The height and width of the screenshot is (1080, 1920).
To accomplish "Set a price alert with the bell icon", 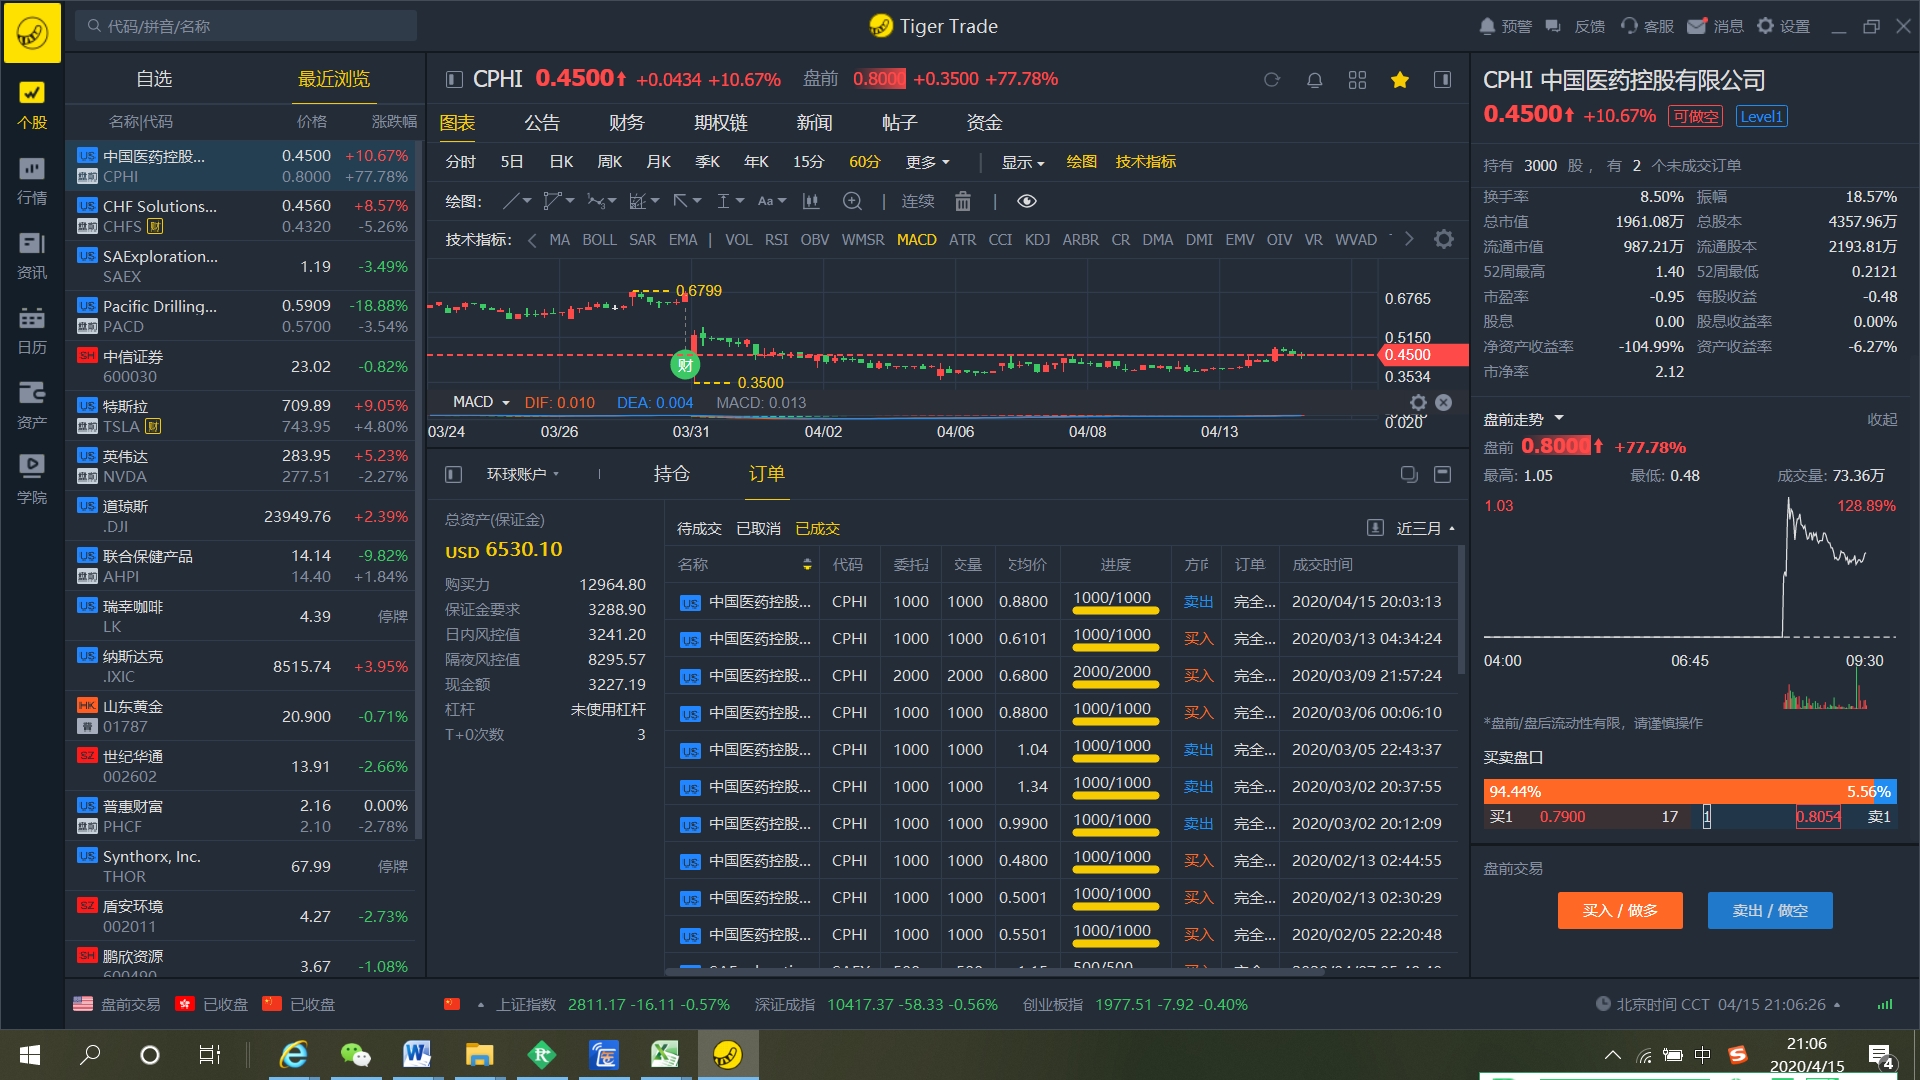I will tap(1315, 80).
